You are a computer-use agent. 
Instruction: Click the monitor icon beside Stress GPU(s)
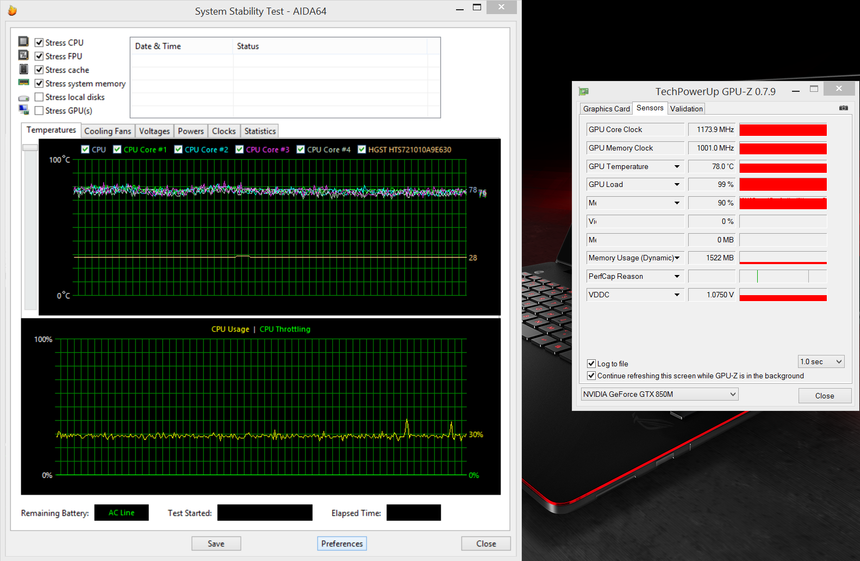(24, 110)
